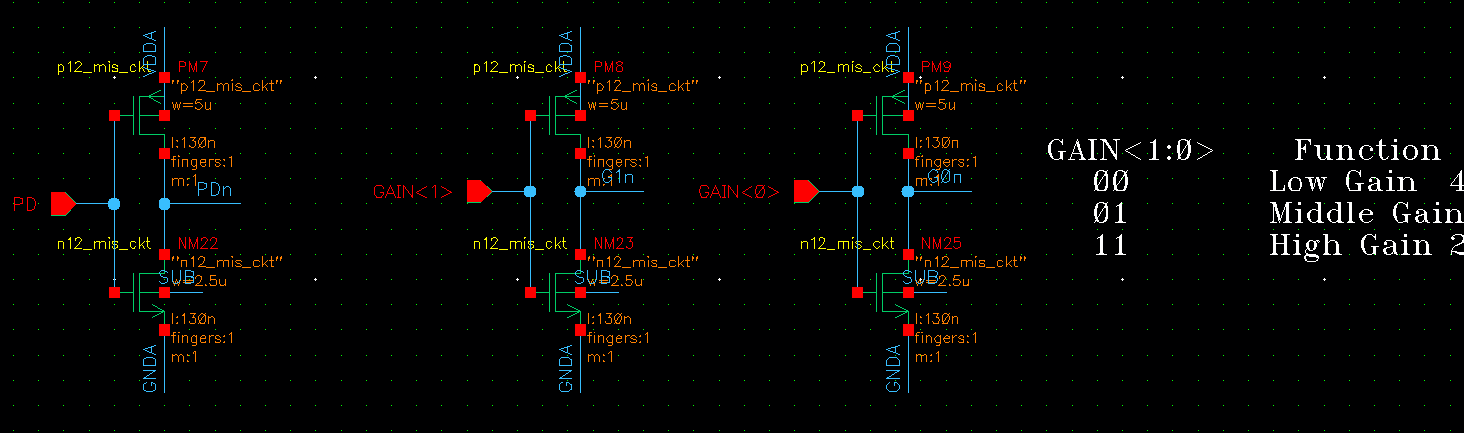Screen dimensions: 1464x433
Task: Click the red GAIN<1> pin name text
Action: pos(413,191)
